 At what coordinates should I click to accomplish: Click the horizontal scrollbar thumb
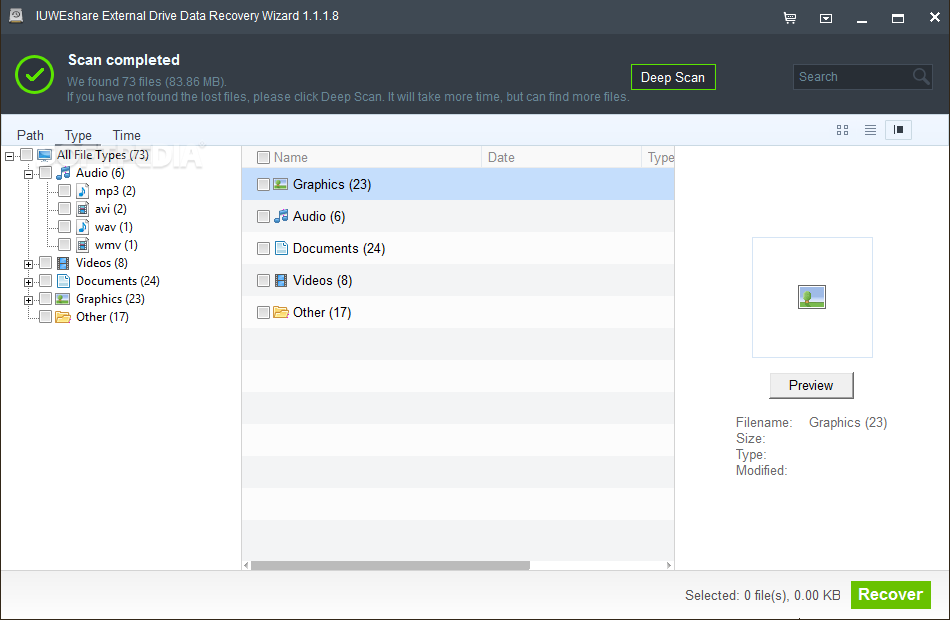(x=390, y=565)
